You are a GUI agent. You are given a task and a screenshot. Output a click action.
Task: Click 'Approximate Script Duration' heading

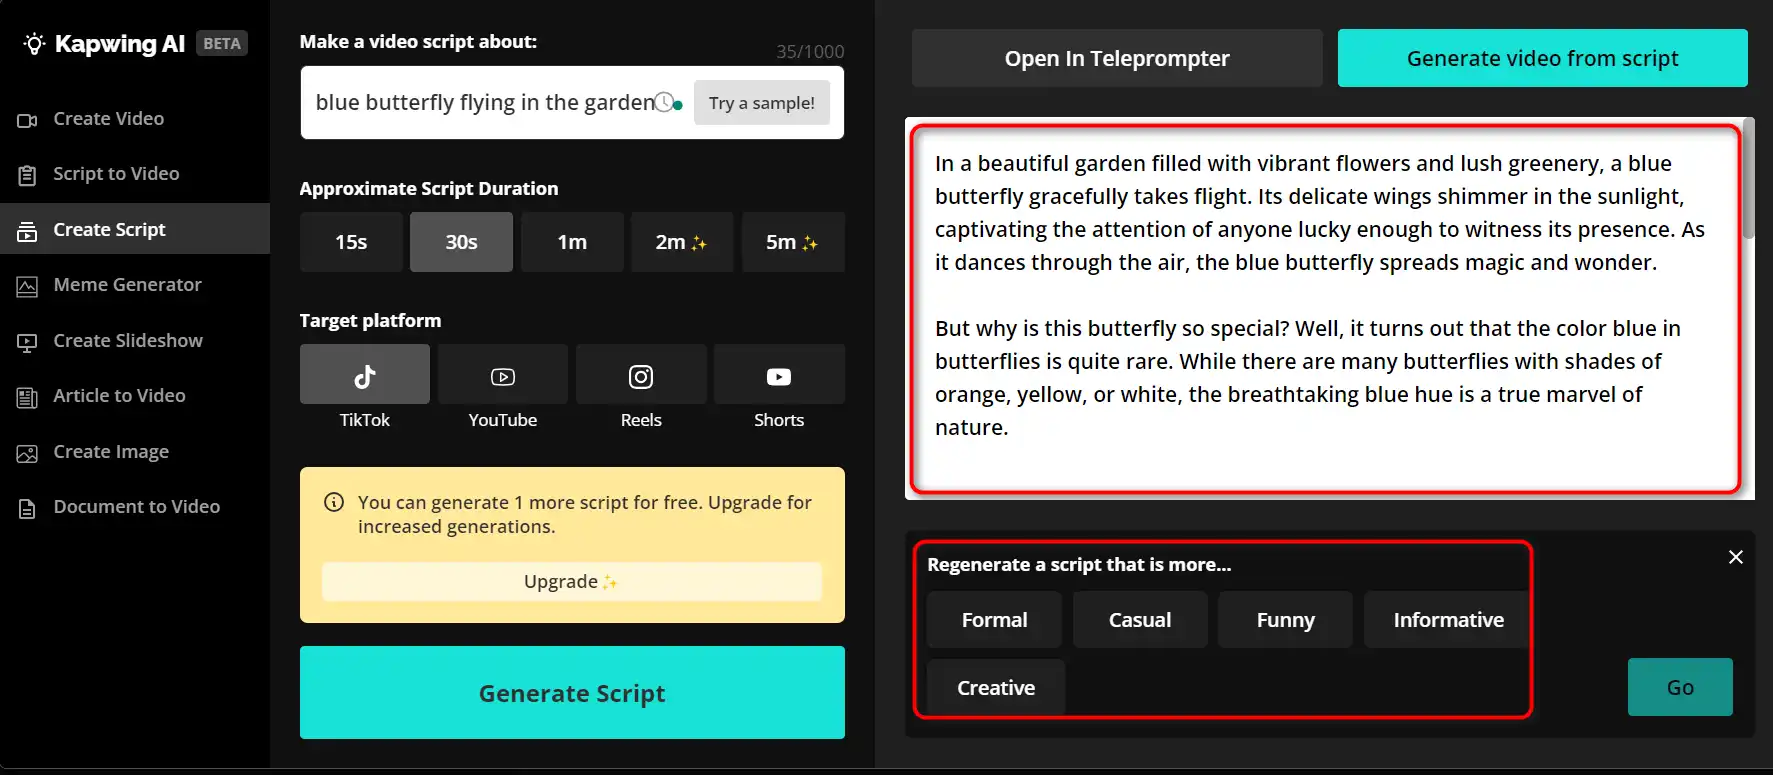pyautogui.click(x=429, y=189)
